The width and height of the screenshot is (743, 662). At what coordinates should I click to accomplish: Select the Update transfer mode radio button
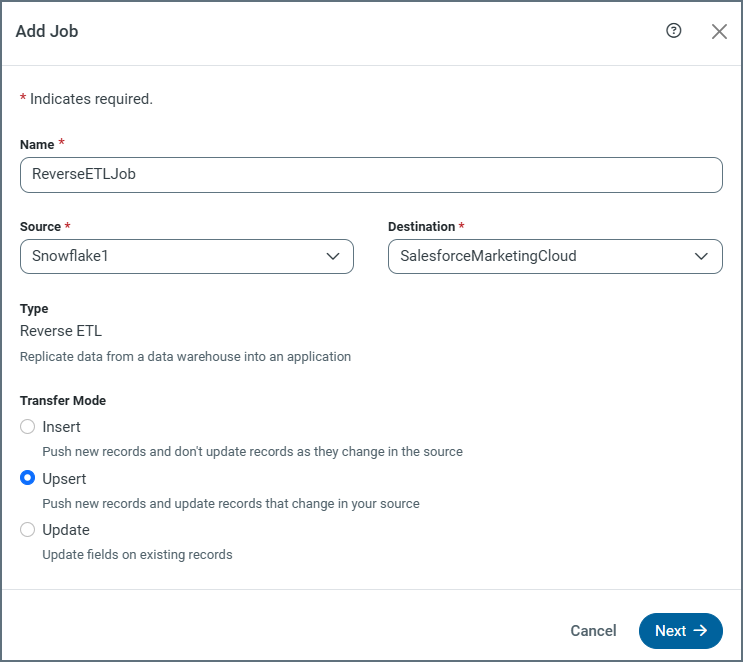28,530
